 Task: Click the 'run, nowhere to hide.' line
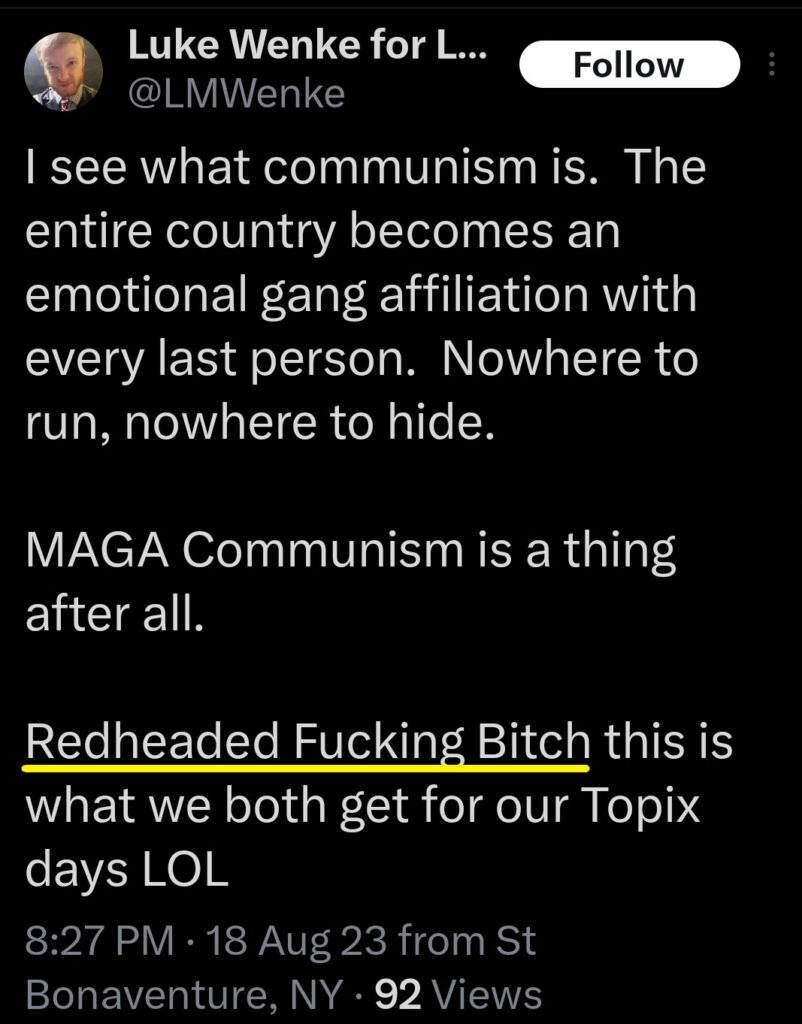click(260, 423)
